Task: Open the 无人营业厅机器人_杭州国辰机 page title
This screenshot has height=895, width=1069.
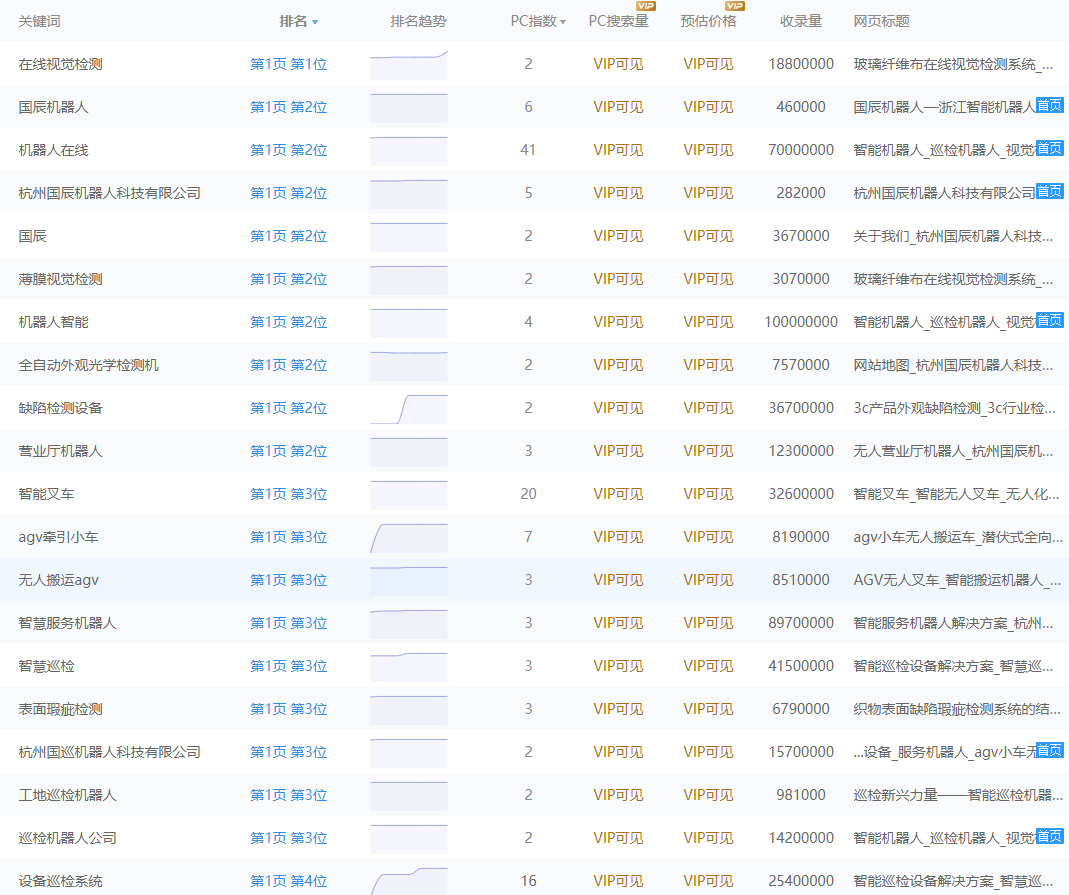Action: click(953, 451)
